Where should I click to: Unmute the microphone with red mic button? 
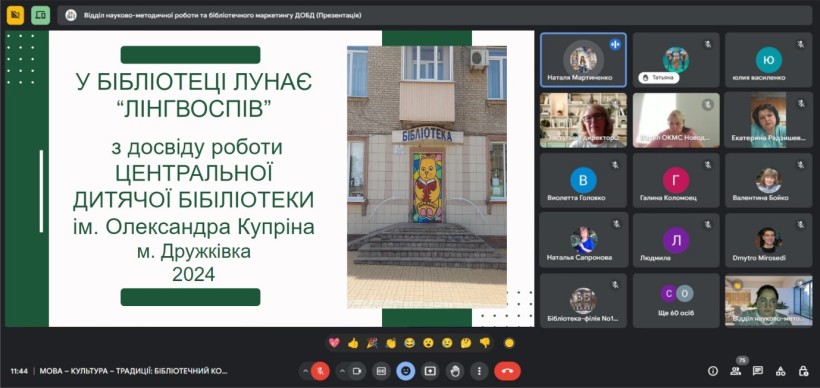click(x=320, y=371)
